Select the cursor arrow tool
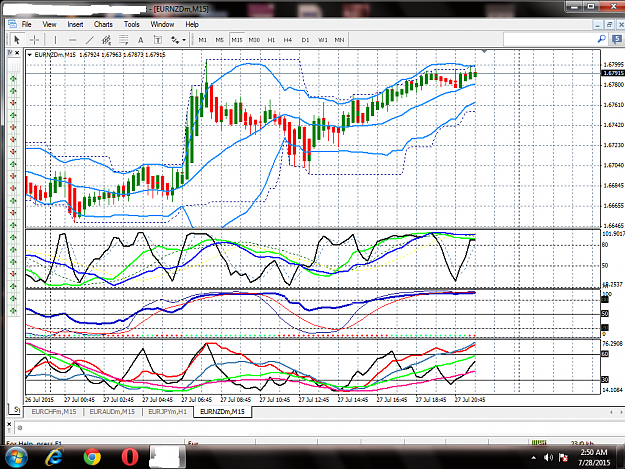 (16, 40)
